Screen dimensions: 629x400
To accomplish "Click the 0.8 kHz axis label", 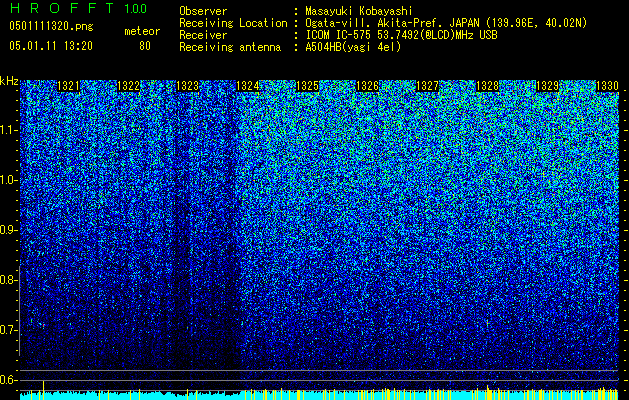I will [8, 280].
